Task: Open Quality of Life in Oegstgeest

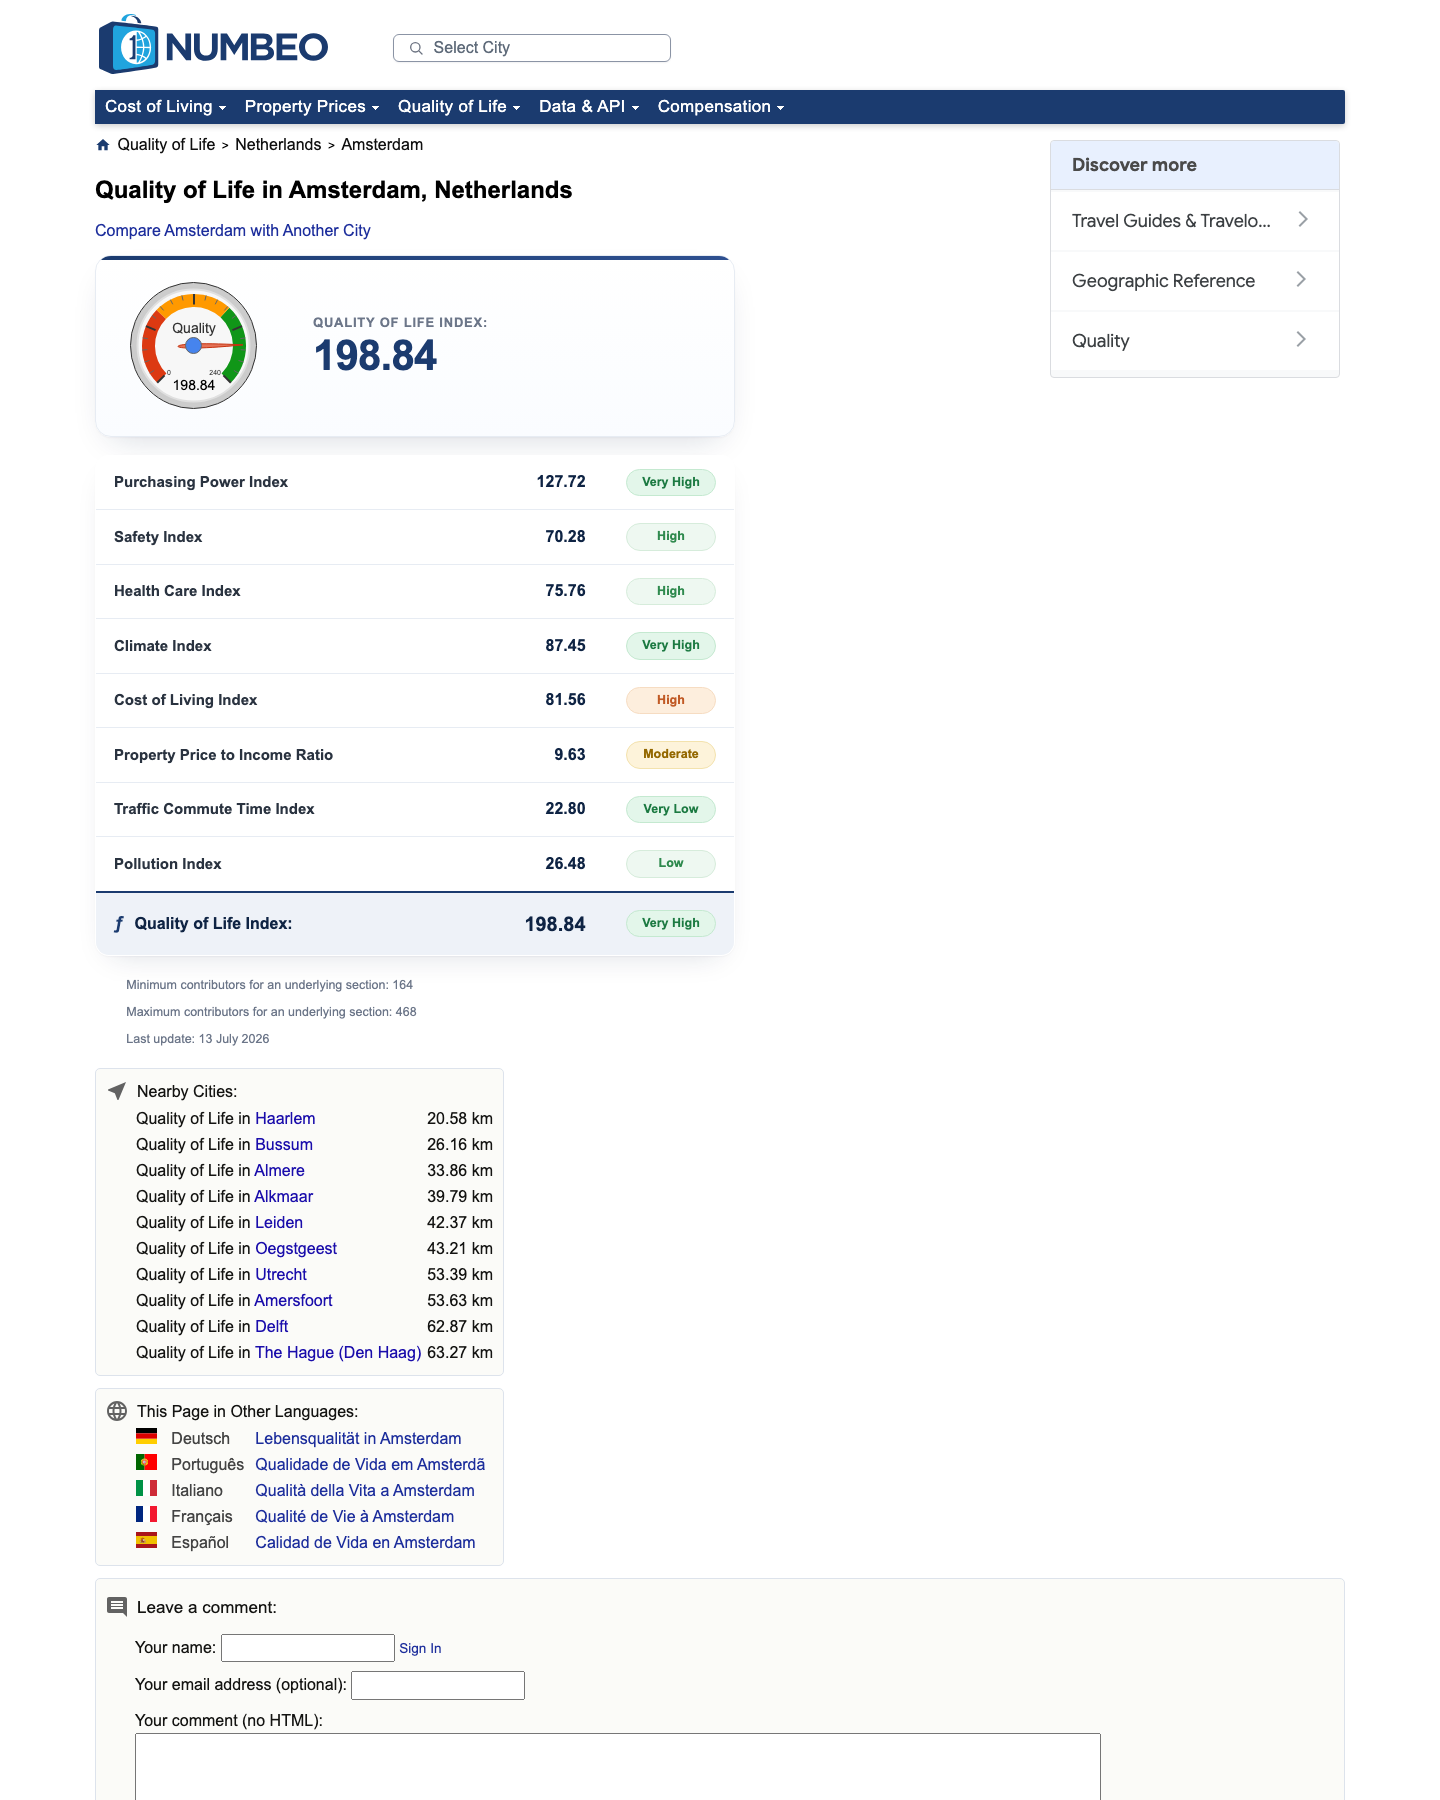Action: [x=296, y=1248]
